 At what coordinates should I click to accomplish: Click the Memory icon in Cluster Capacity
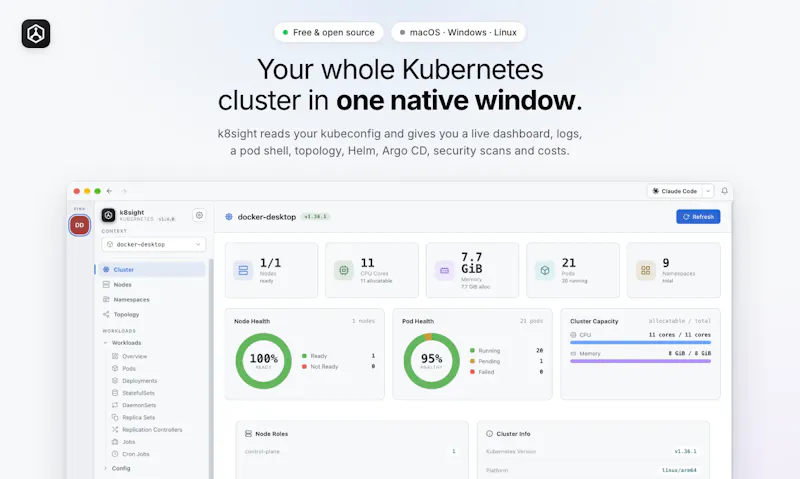573,354
